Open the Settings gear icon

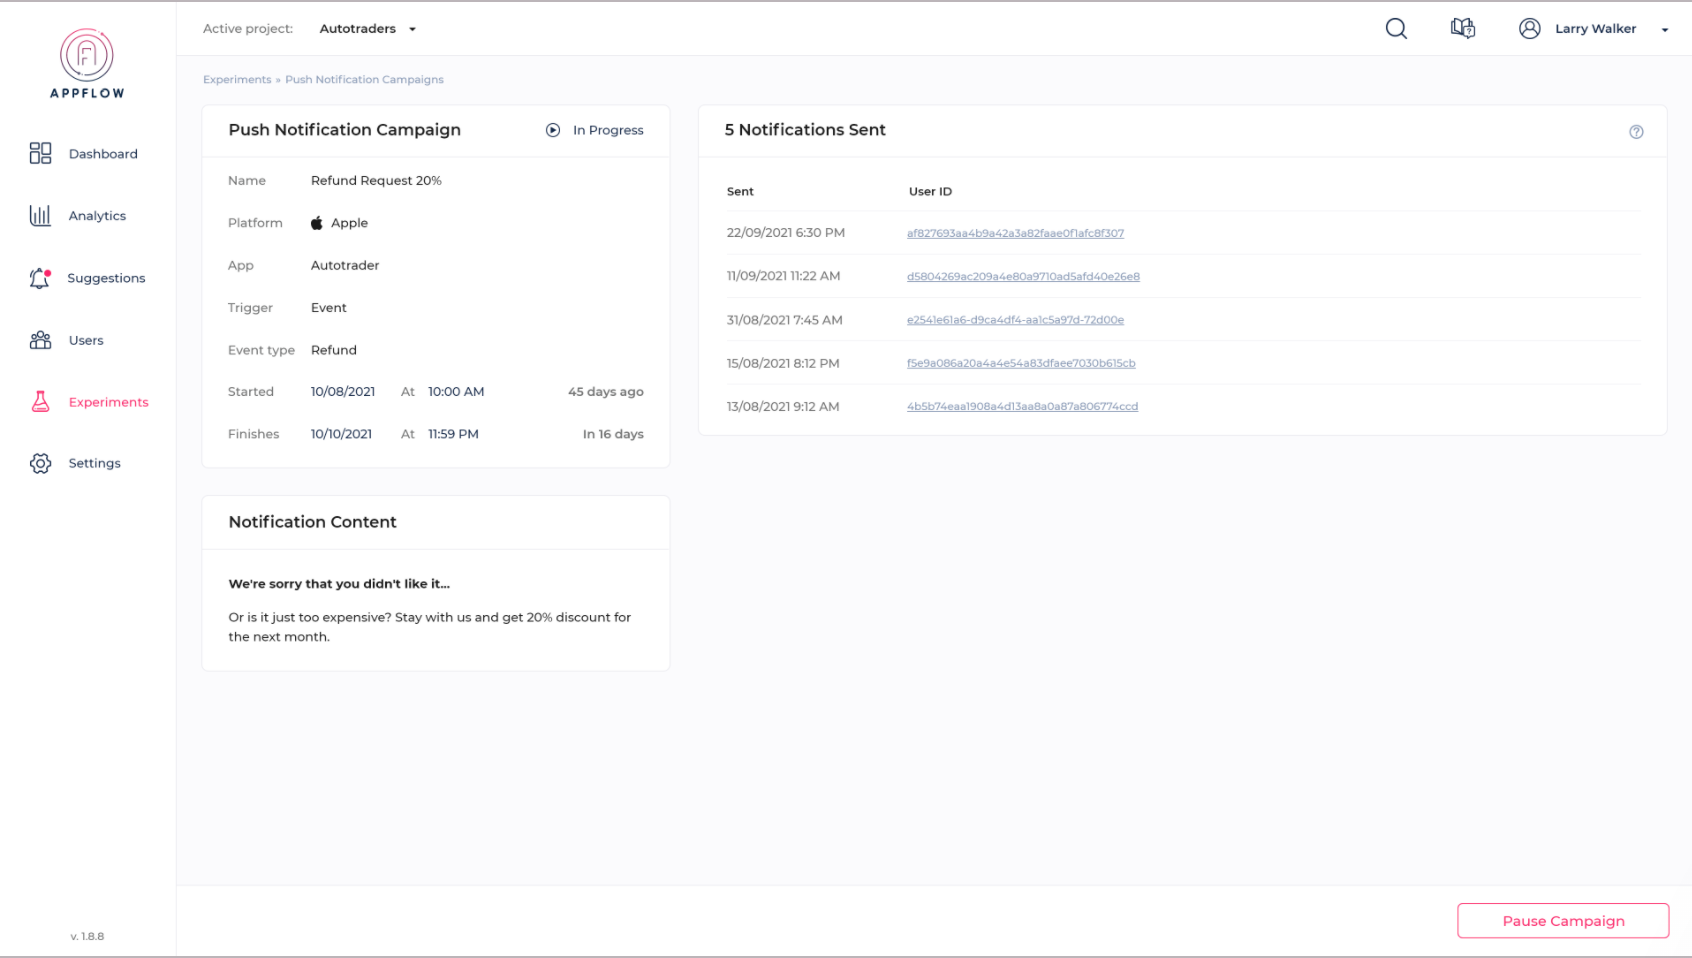40,463
